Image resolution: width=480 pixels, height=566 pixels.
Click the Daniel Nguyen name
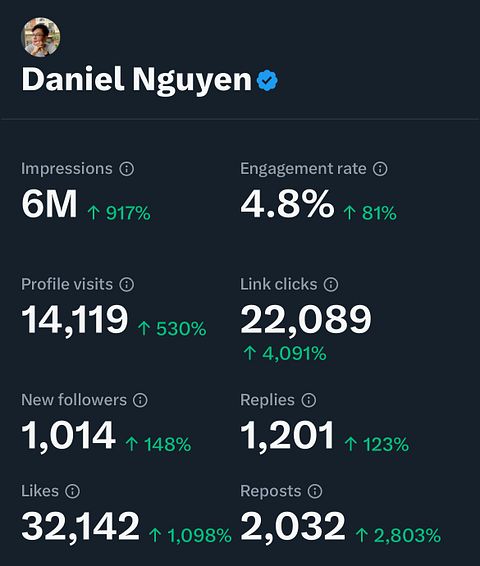(136, 81)
